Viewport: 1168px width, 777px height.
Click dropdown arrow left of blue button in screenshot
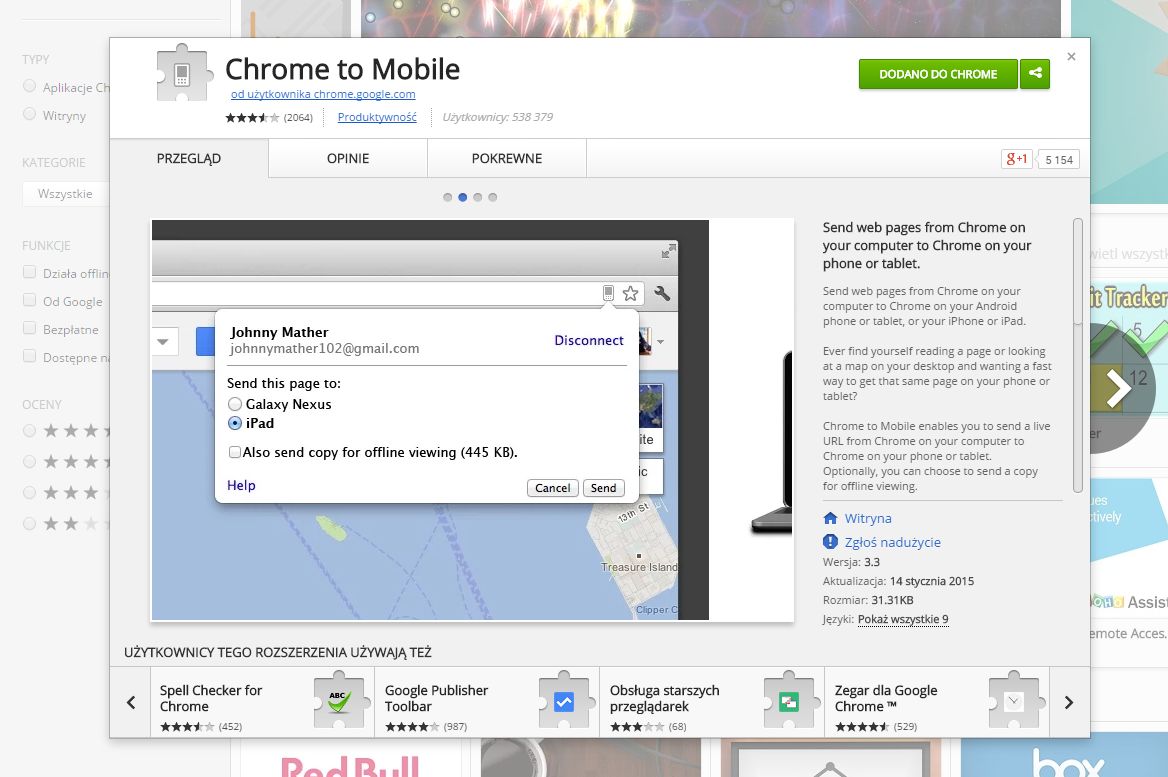coord(162,342)
